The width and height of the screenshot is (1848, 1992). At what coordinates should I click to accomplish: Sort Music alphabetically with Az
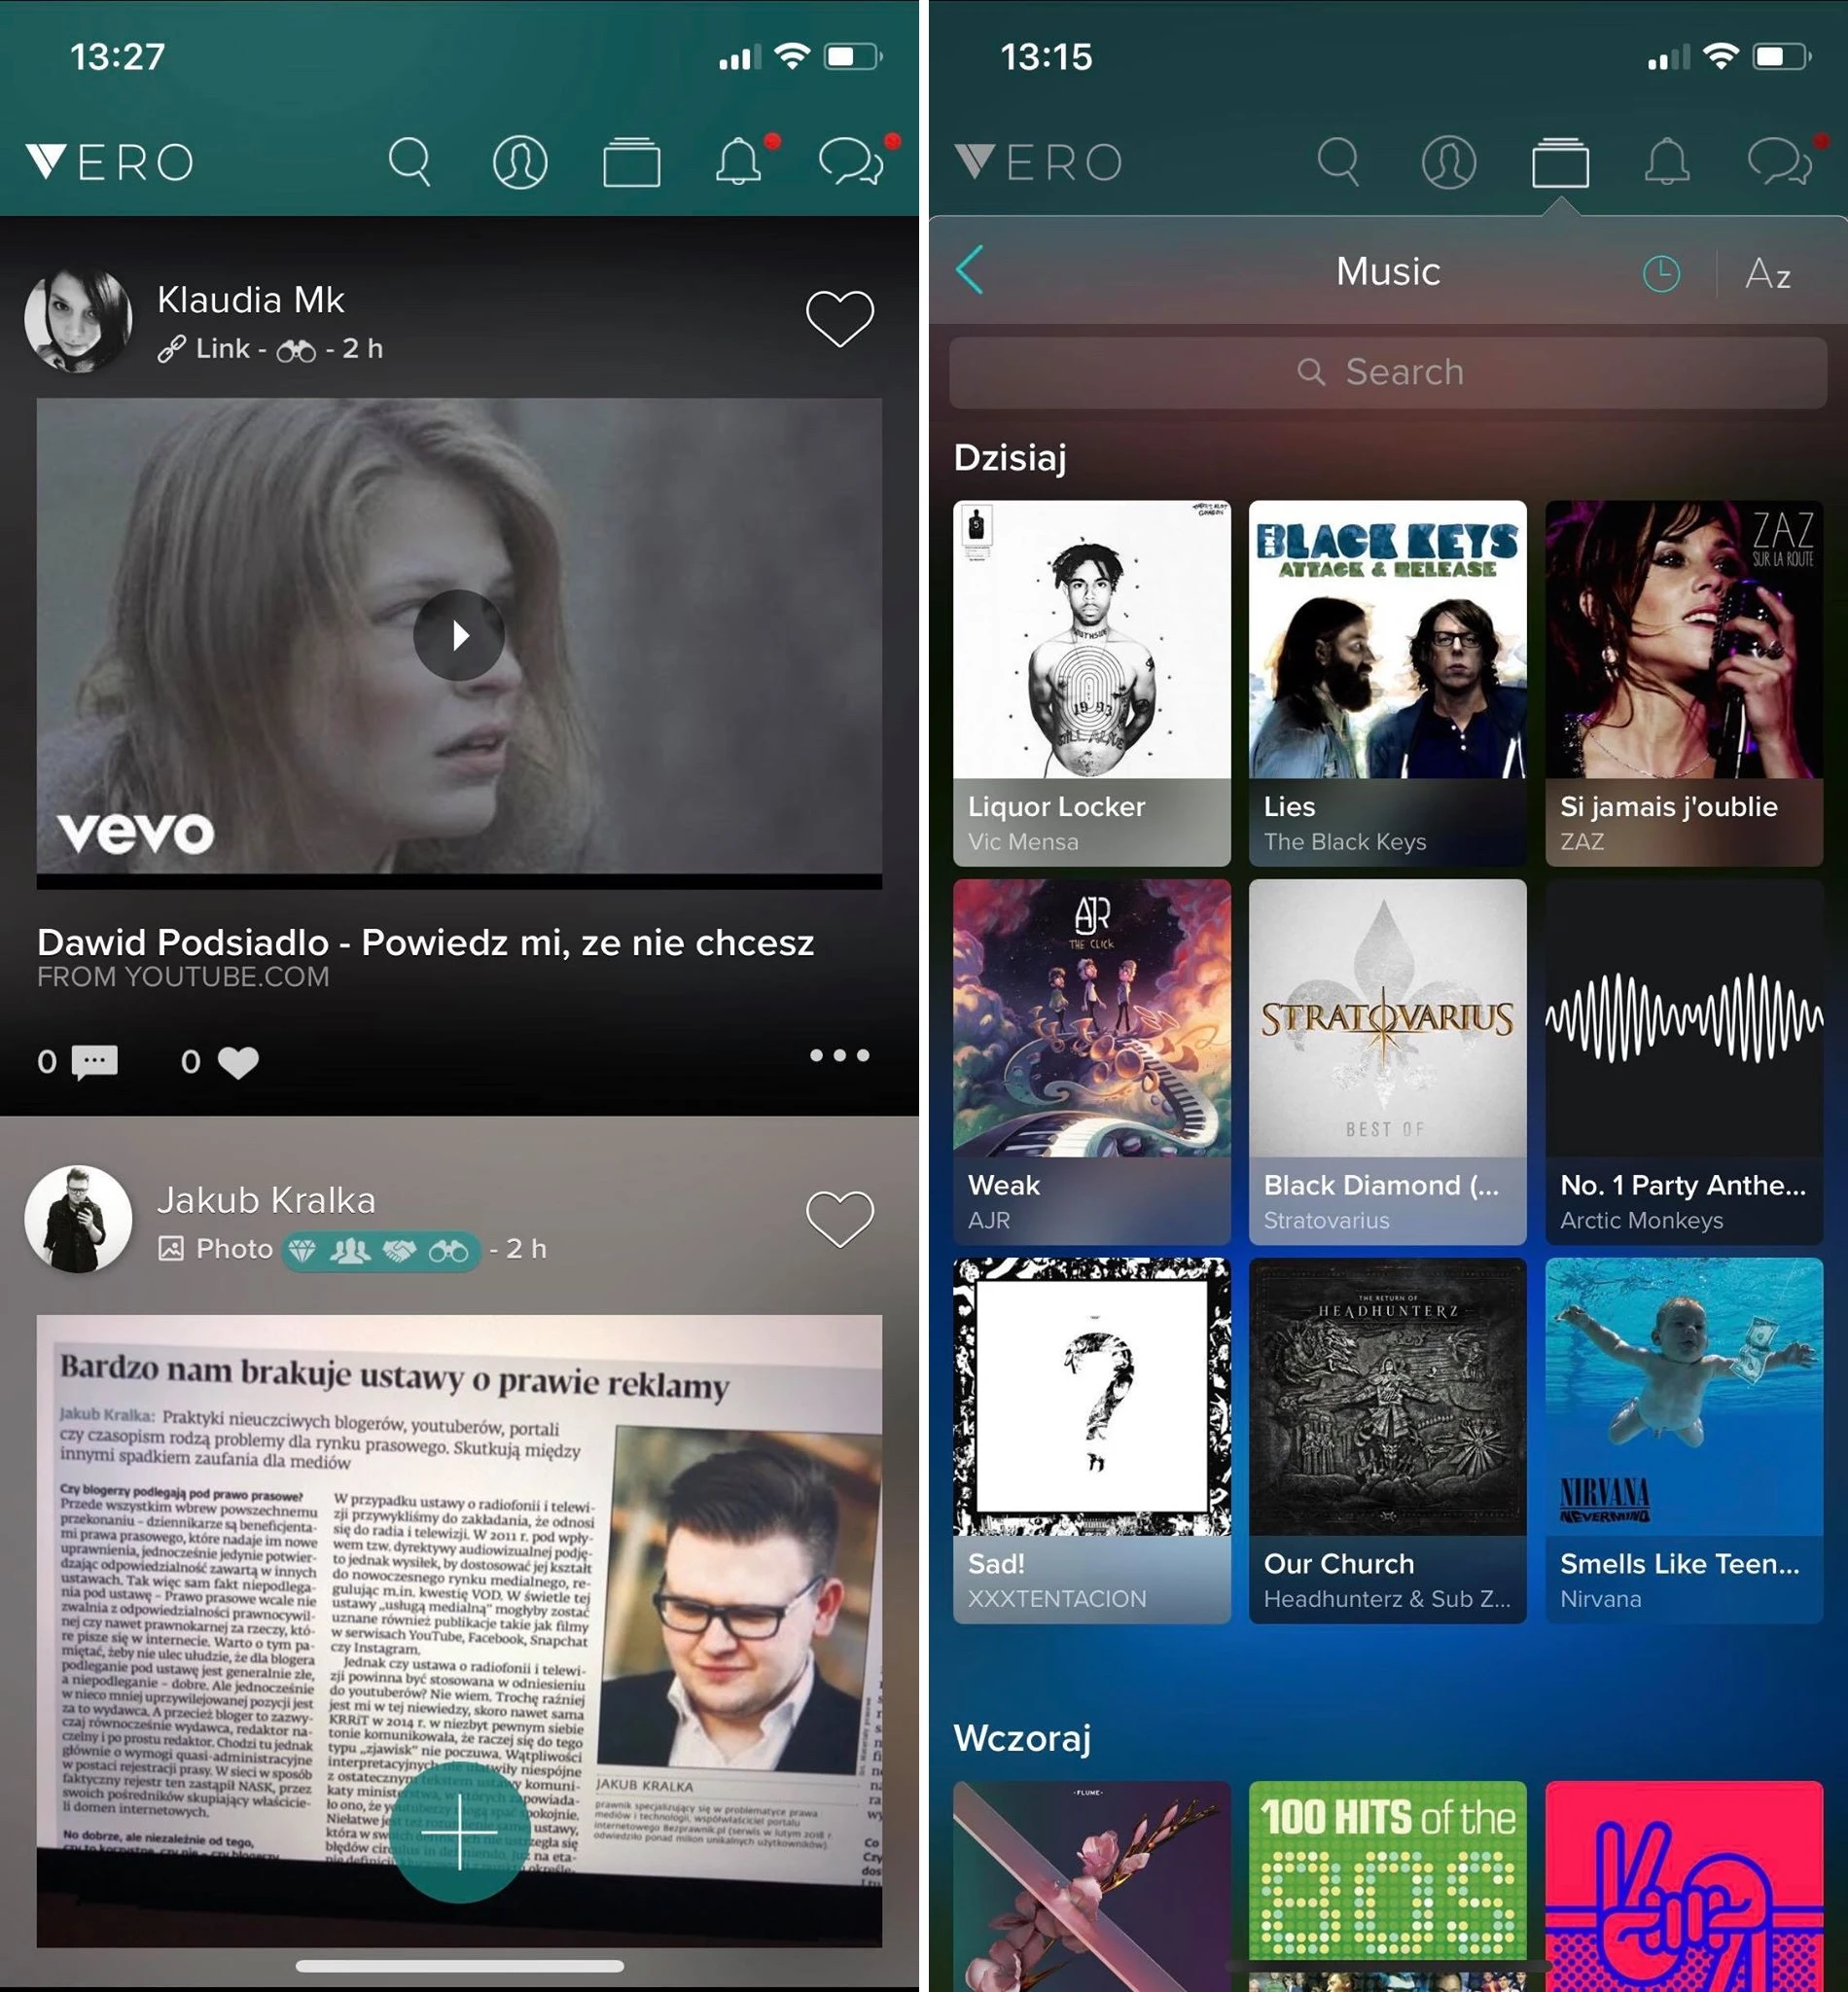pos(1768,273)
